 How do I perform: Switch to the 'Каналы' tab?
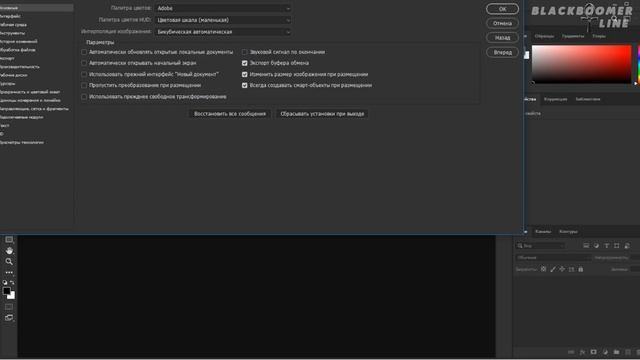tap(543, 231)
